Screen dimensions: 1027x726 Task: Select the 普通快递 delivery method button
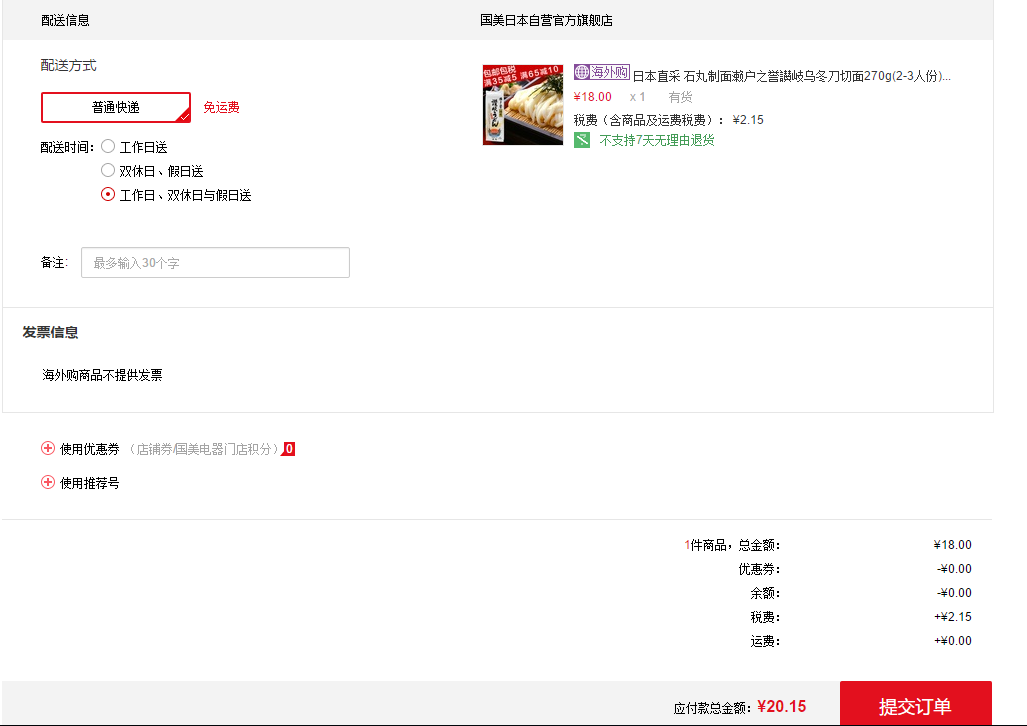point(116,107)
